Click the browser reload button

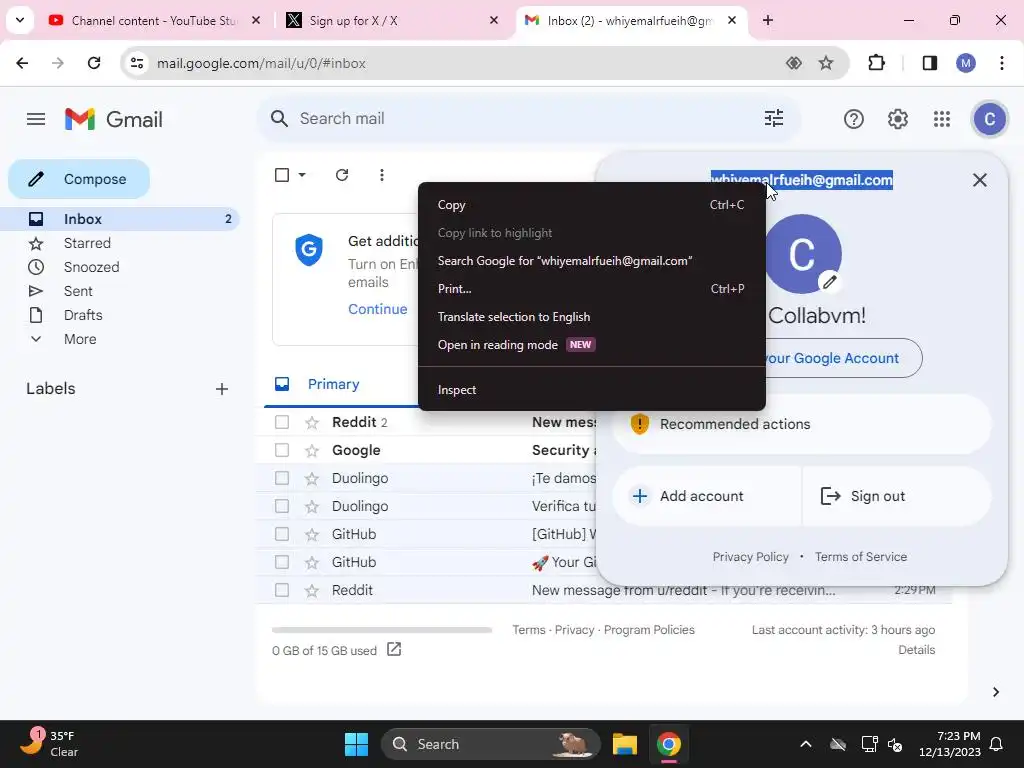coord(94,63)
